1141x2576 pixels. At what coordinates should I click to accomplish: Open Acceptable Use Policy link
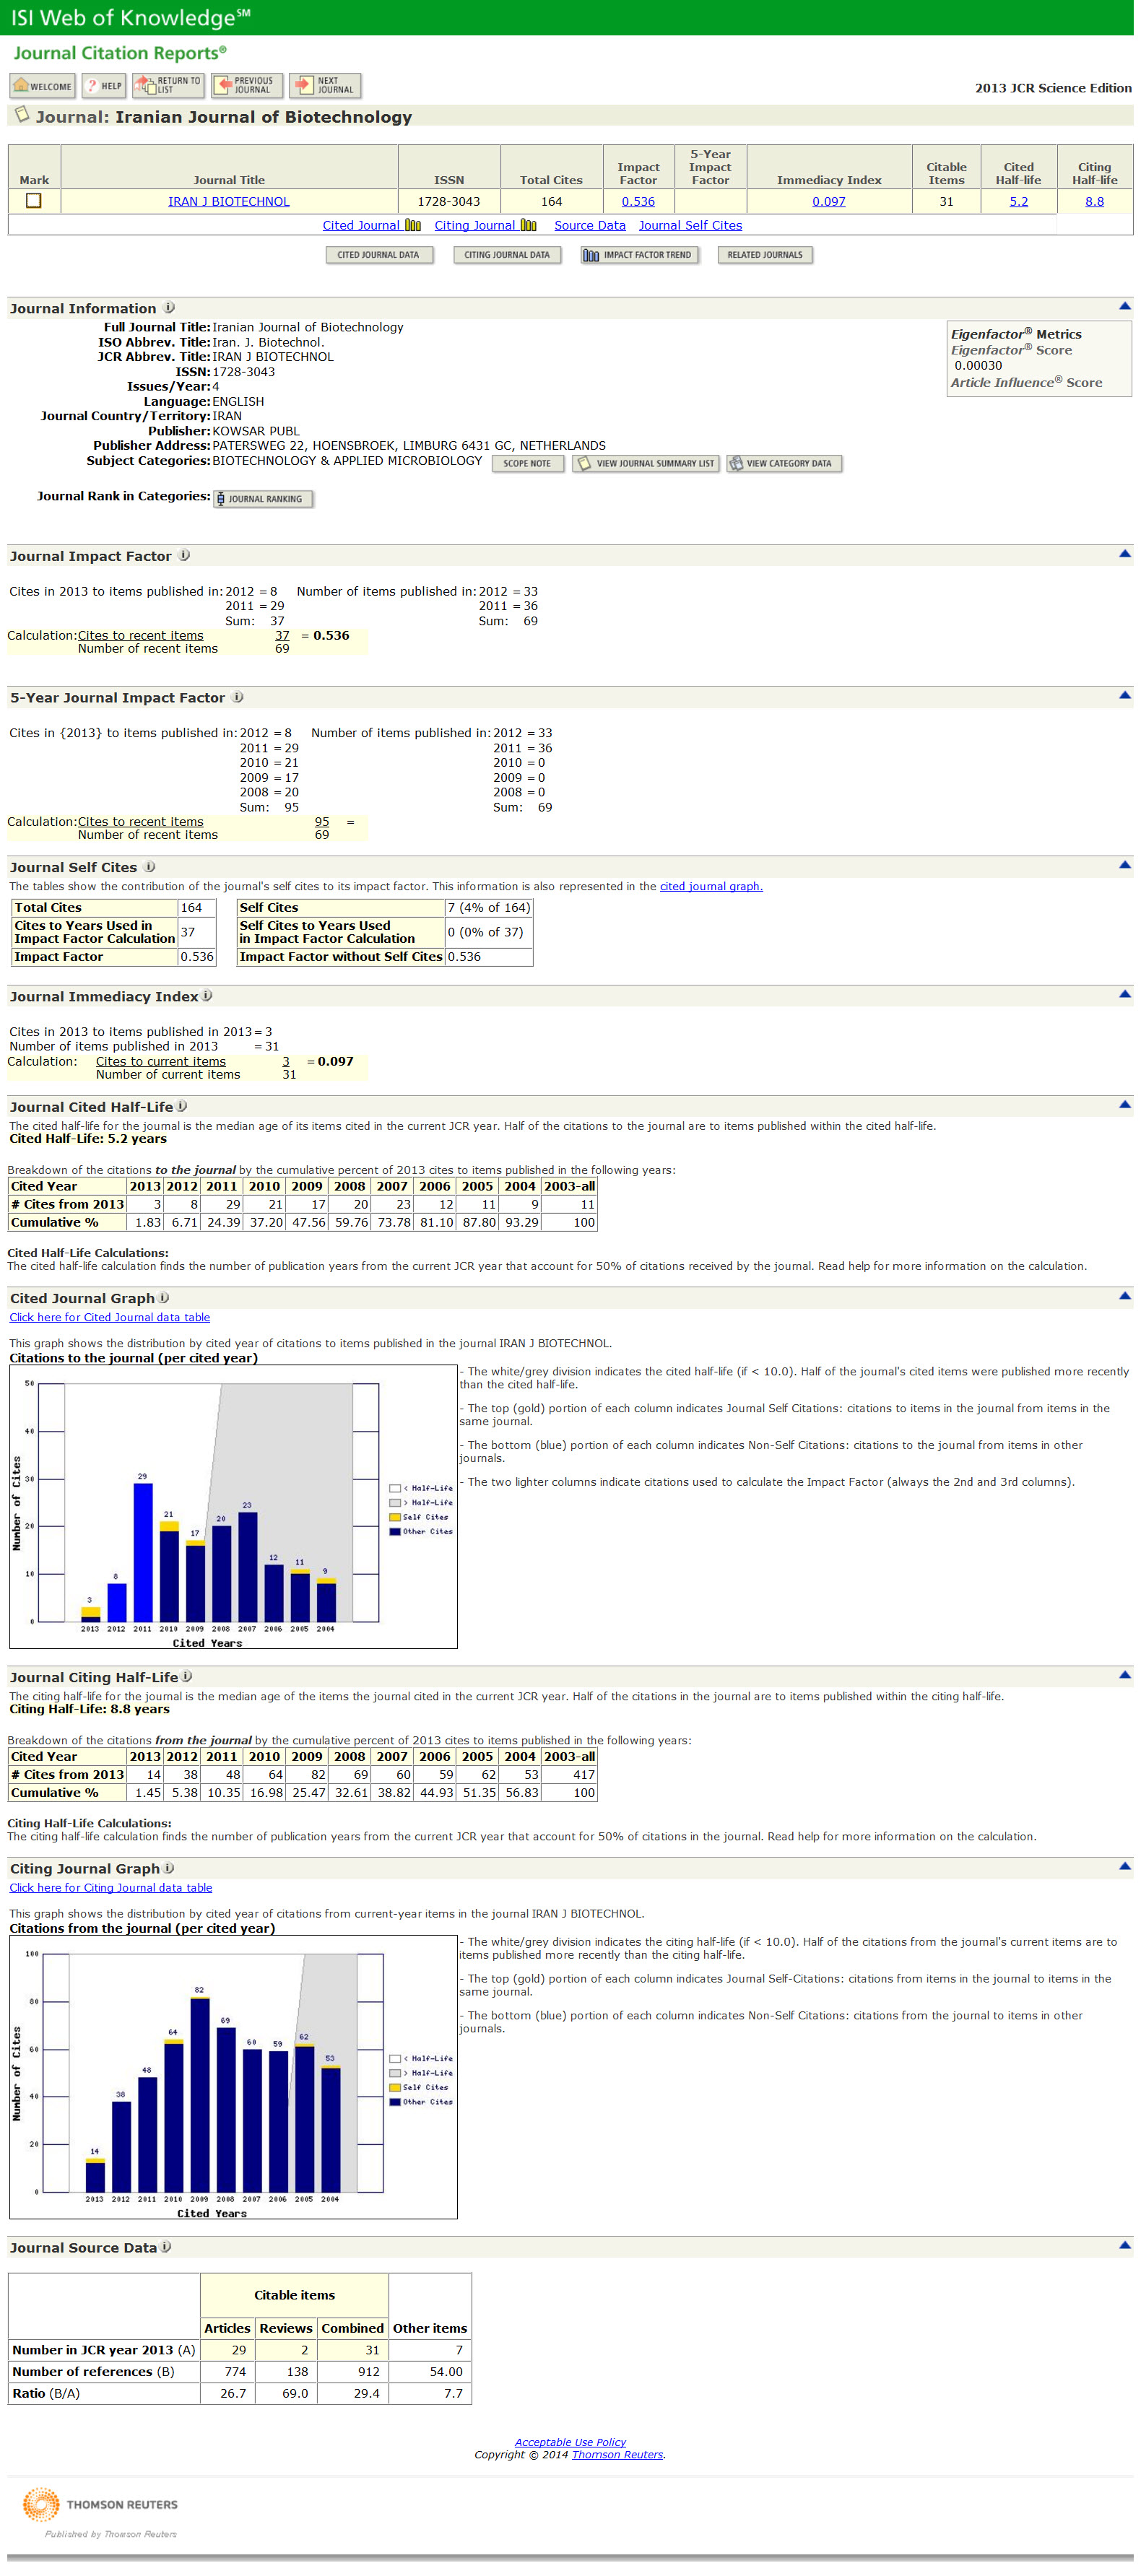[x=570, y=2442]
